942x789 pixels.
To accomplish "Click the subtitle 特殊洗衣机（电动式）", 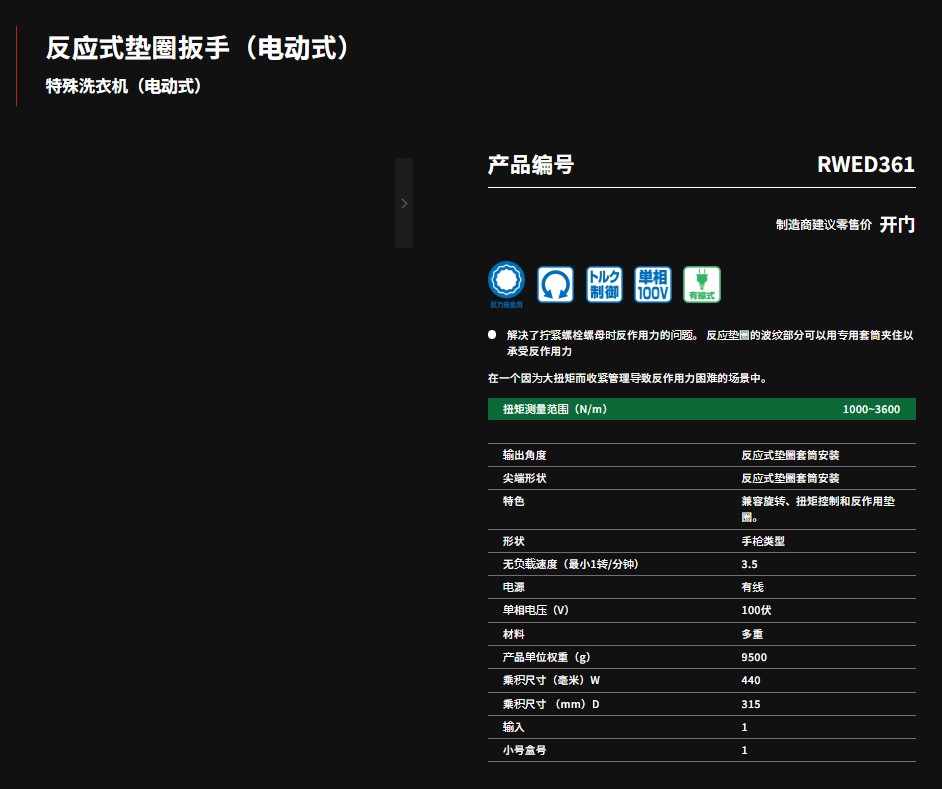I will click(x=124, y=86).
